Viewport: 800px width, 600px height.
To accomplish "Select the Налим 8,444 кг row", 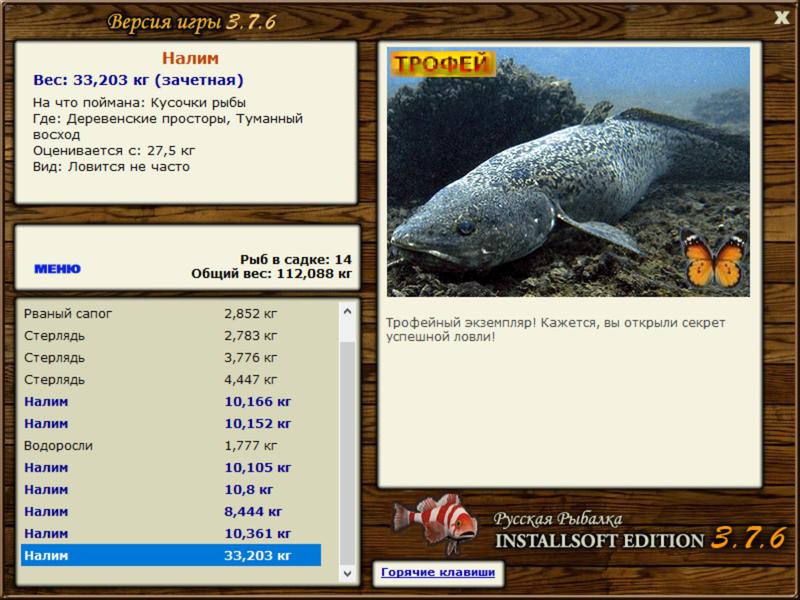I will tap(171, 511).
